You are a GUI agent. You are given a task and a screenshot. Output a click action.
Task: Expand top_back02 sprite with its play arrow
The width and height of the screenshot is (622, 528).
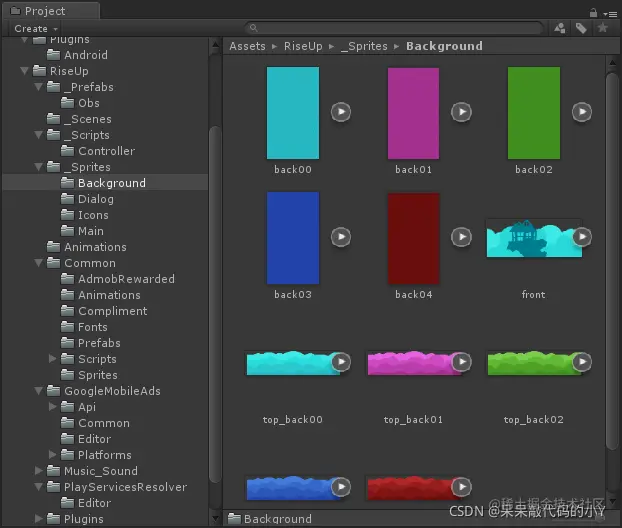pyautogui.click(x=582, y=362)
